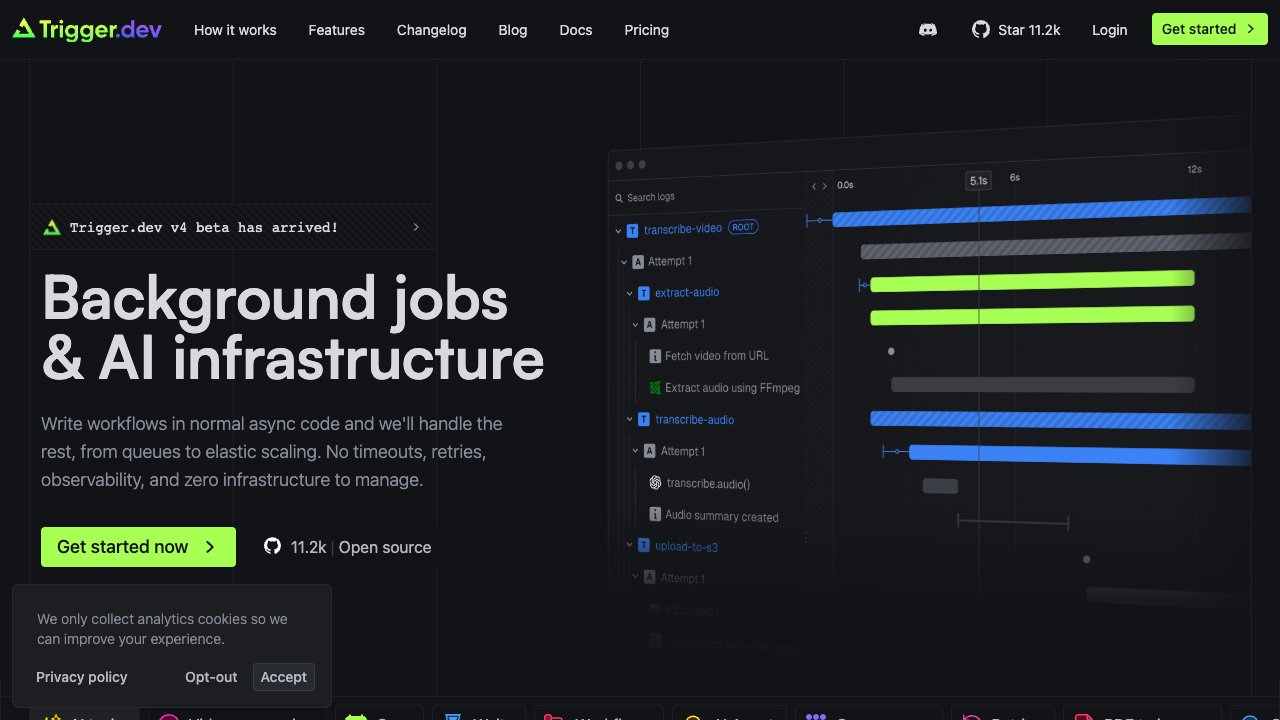Collapse the extract-audio tree row

[x=631, y=293]
